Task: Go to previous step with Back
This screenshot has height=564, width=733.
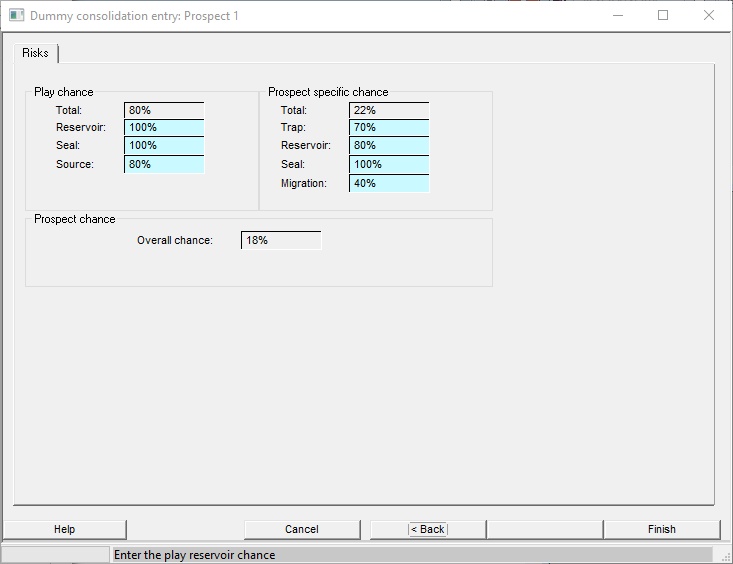Action: tap(427, 529)
